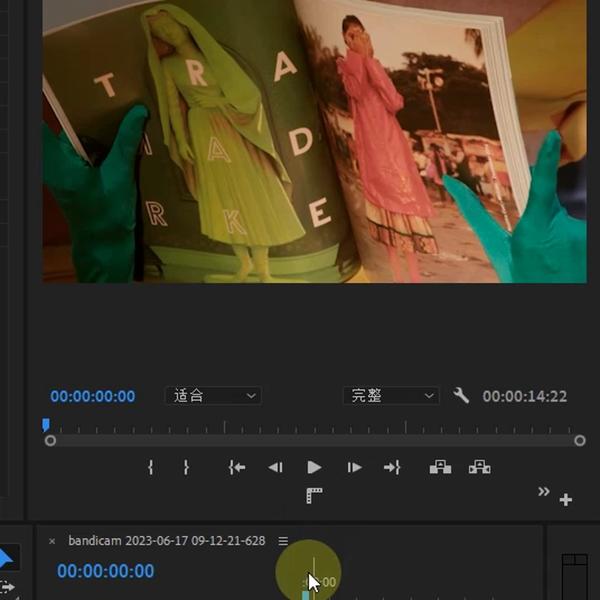Click the Mark Out button
600x600 pixels.
(x=186, y=467)
